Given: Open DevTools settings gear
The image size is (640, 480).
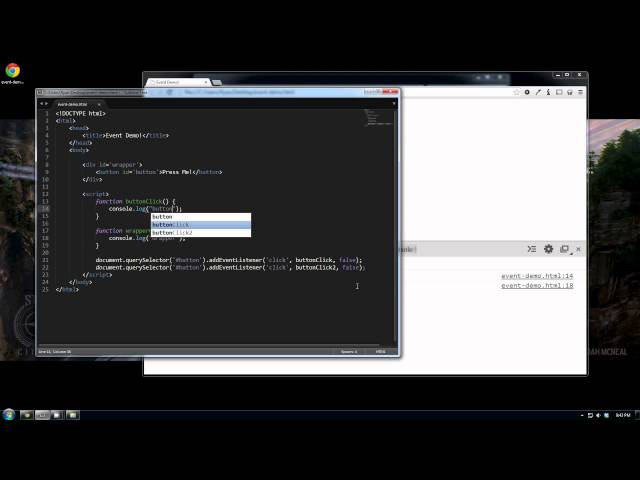Looking at the screenshot, I should [x=548, y=249].
